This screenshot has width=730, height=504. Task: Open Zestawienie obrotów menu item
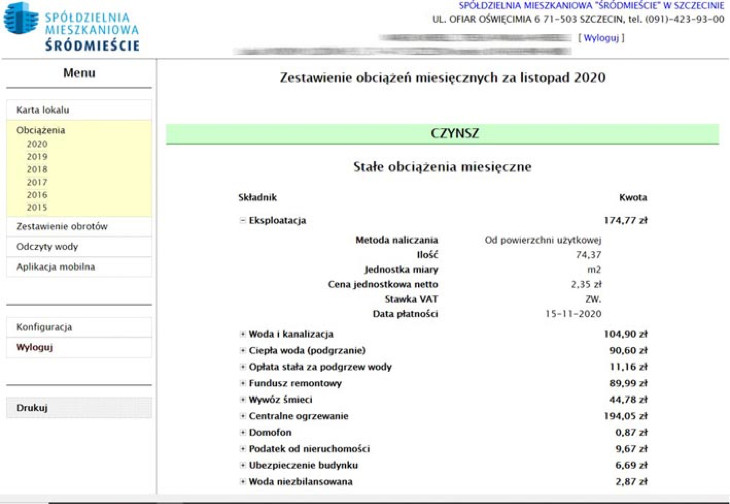[x=62, y=227]
